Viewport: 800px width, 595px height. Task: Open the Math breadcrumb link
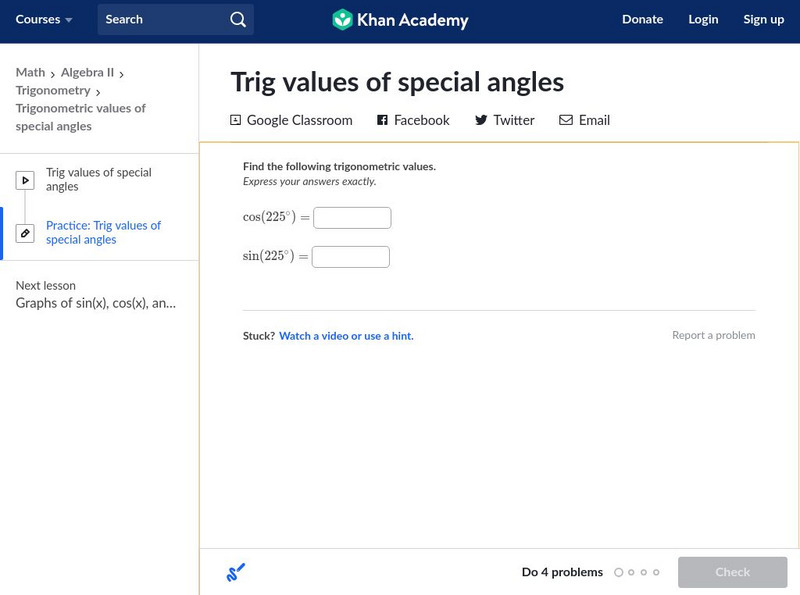pos(31,72)
